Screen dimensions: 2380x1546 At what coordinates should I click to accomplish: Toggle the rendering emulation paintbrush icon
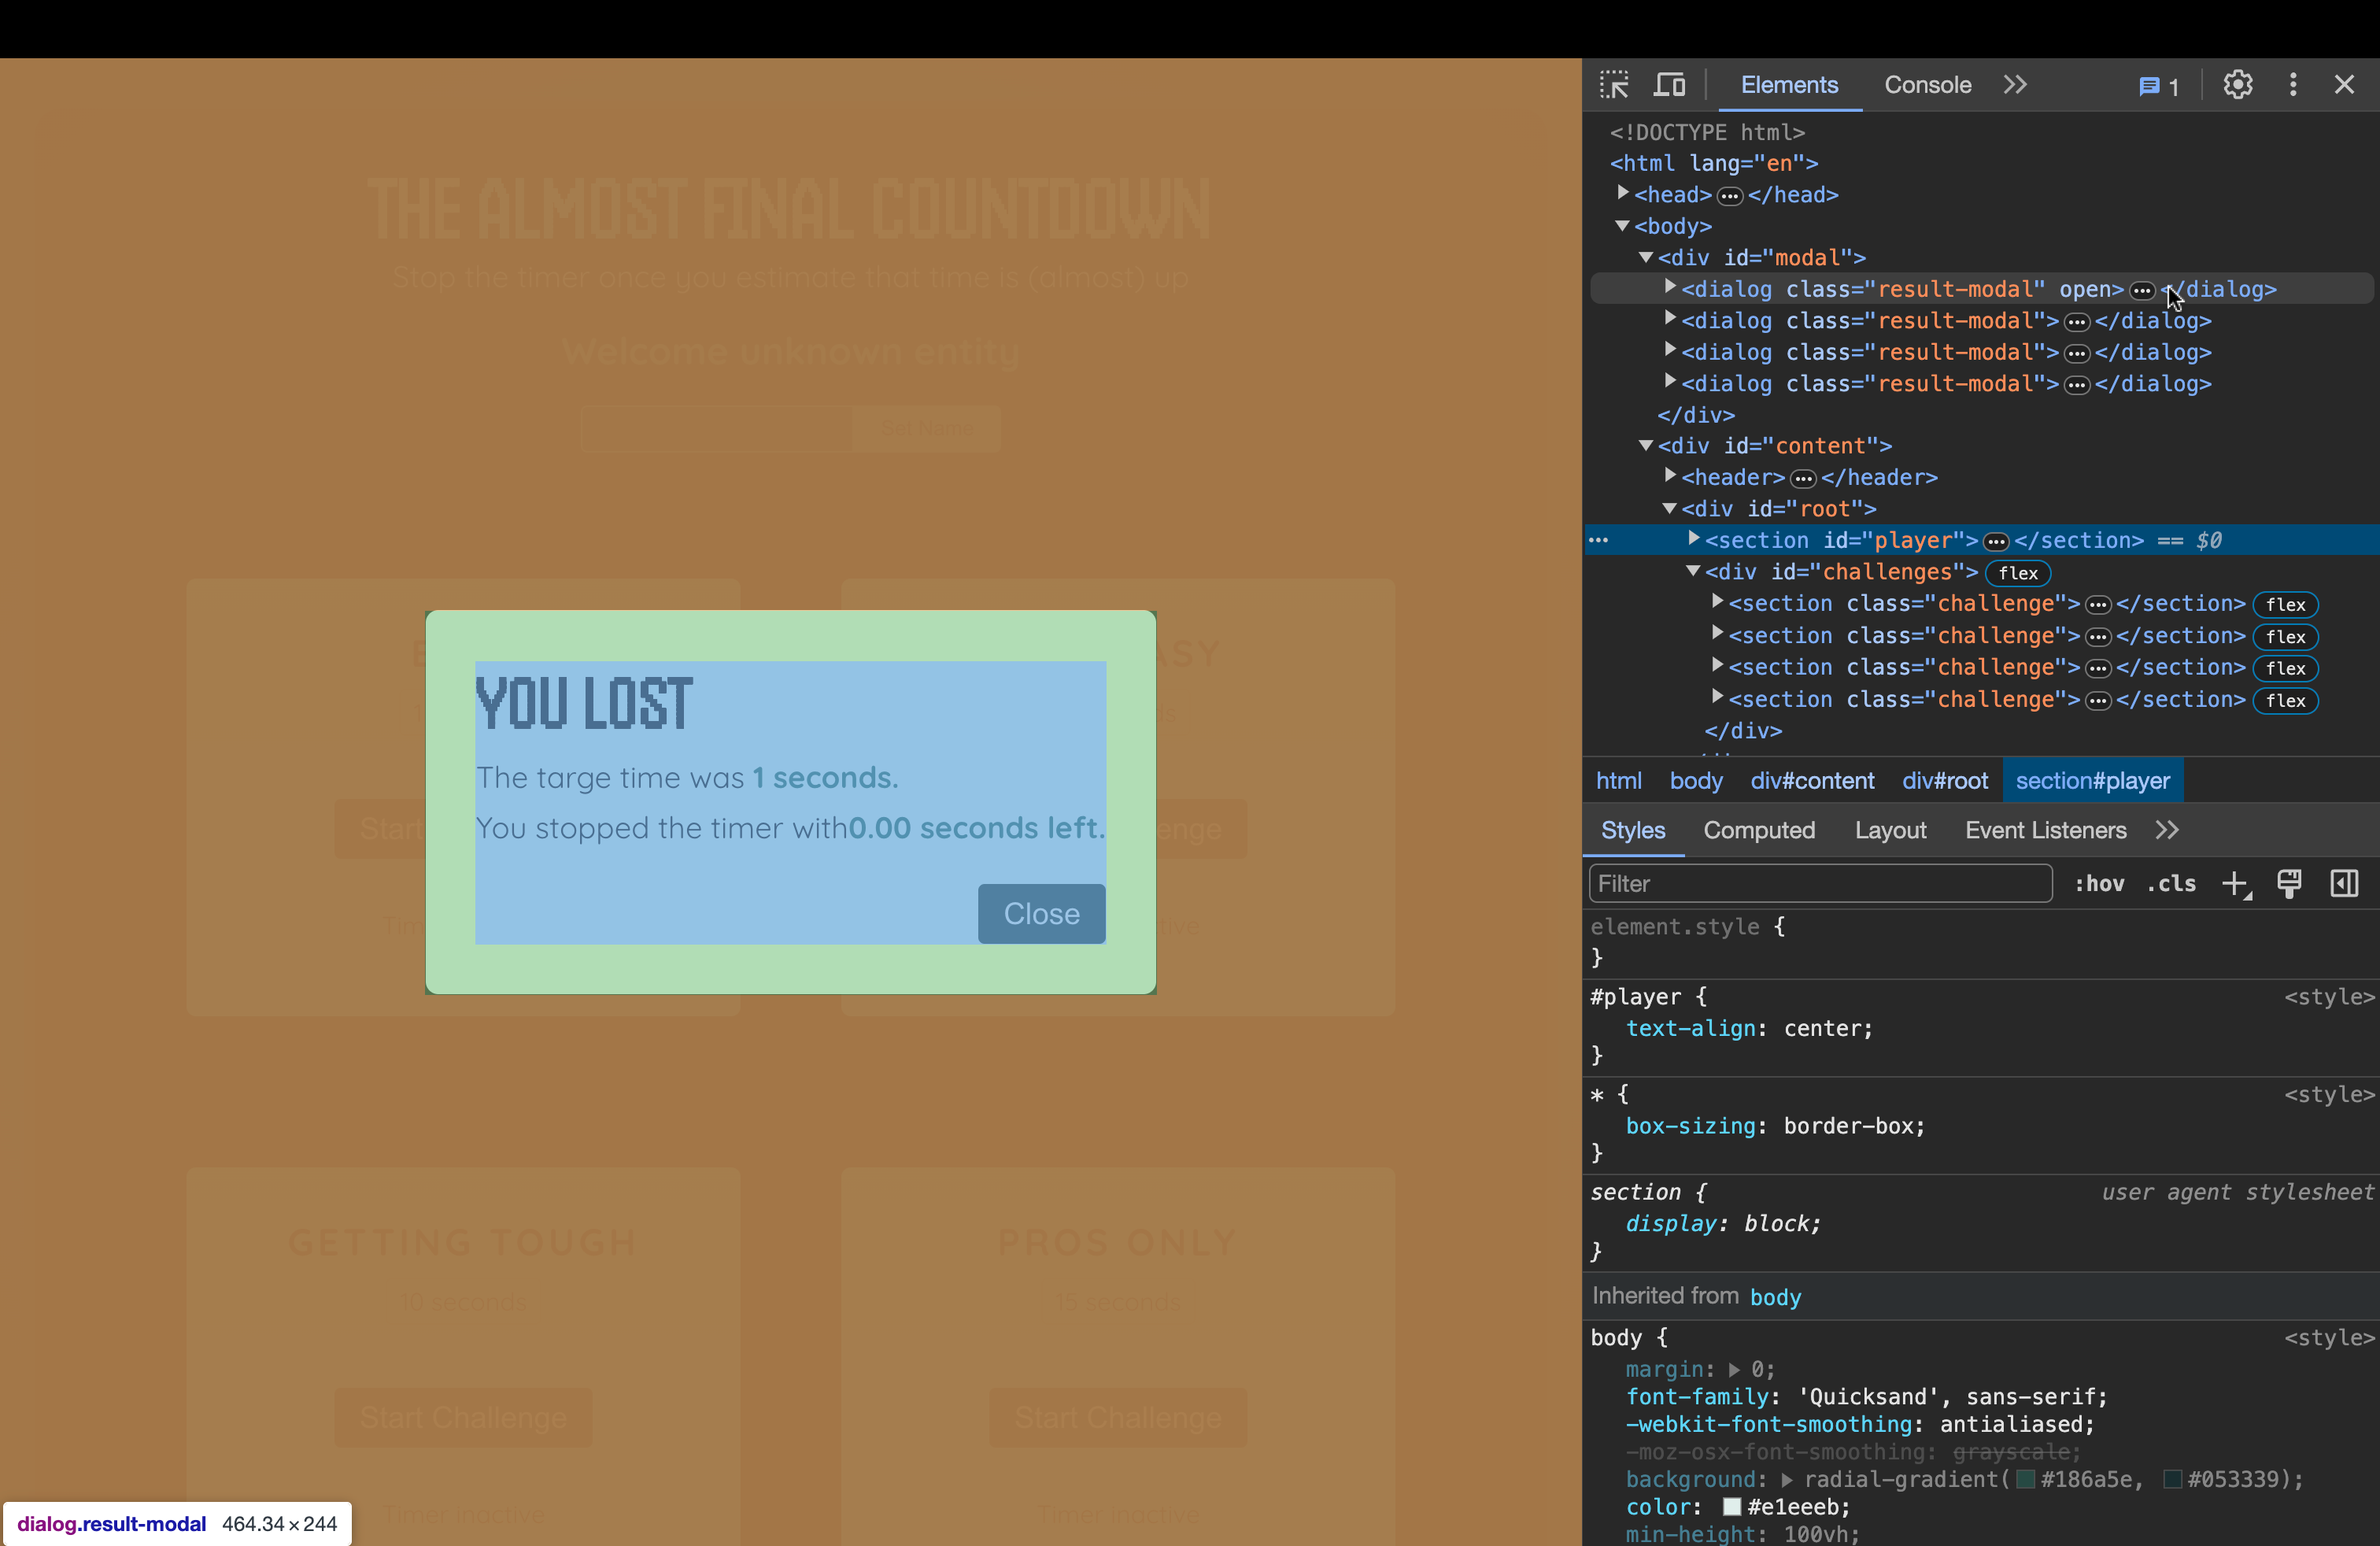click(x=2289, y=884)
